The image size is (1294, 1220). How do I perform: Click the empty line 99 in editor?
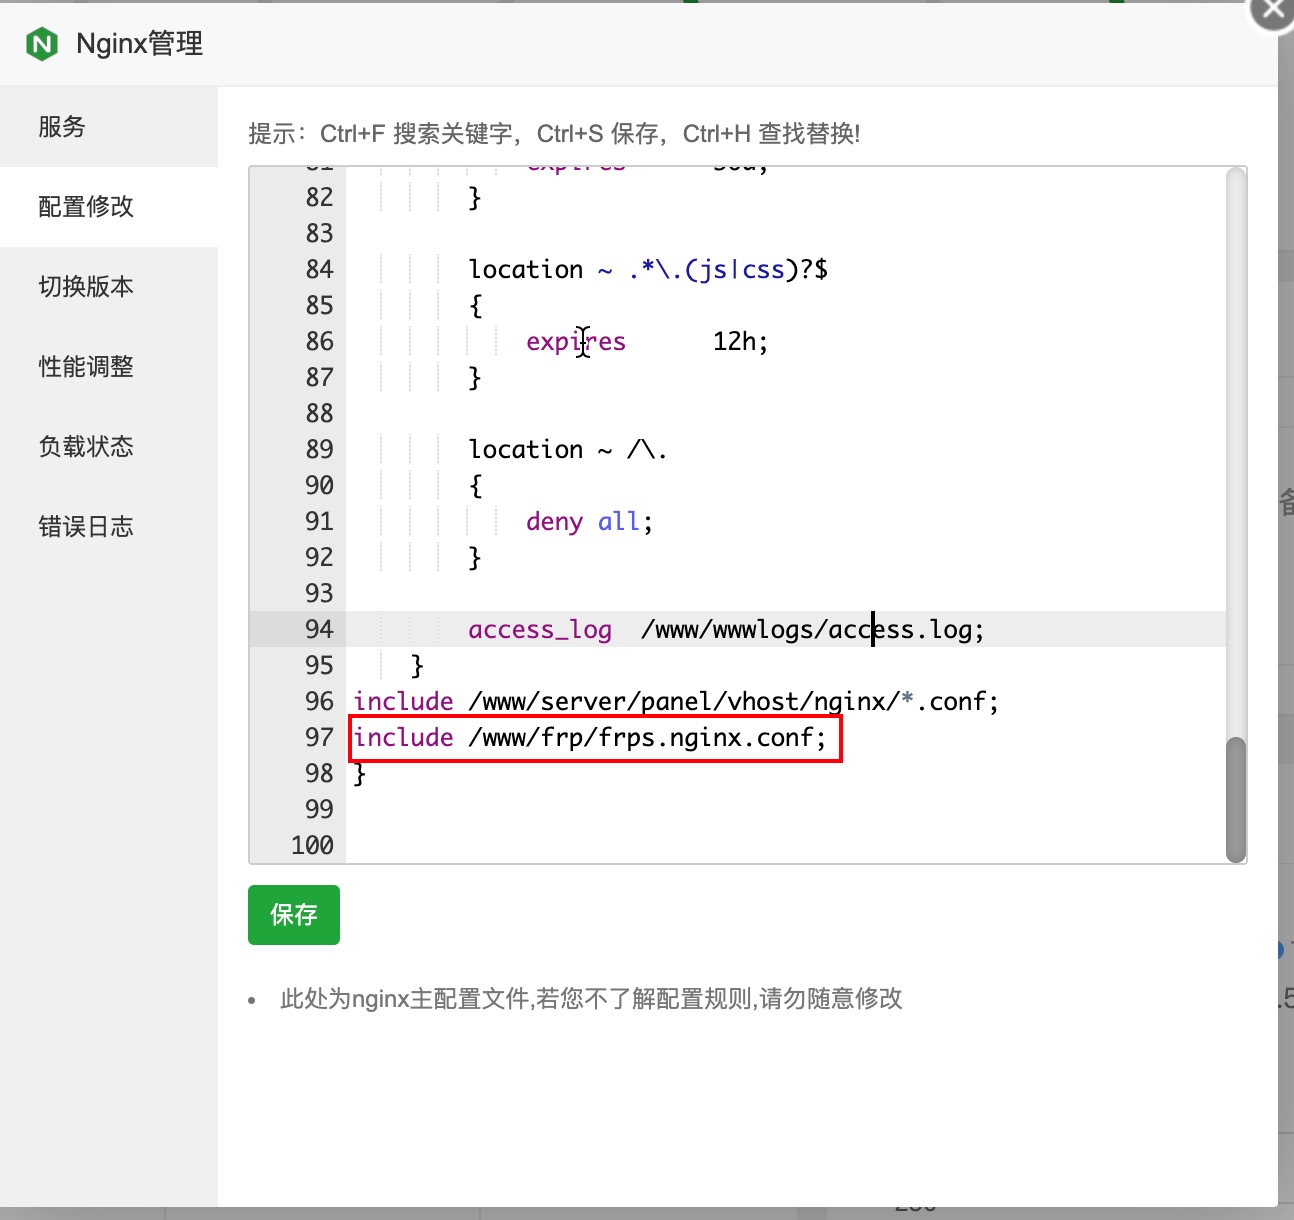pos(786,809)
